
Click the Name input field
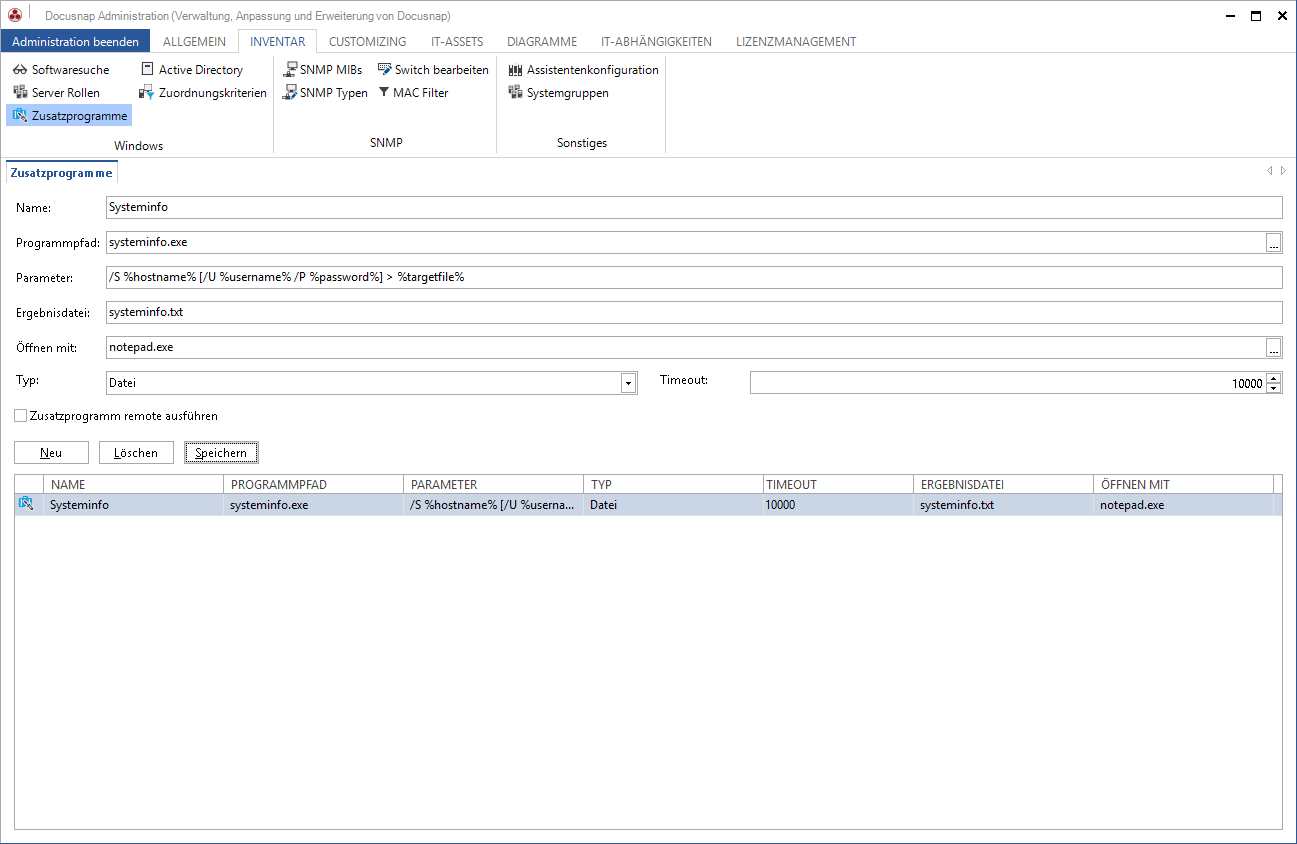(693, 207)
